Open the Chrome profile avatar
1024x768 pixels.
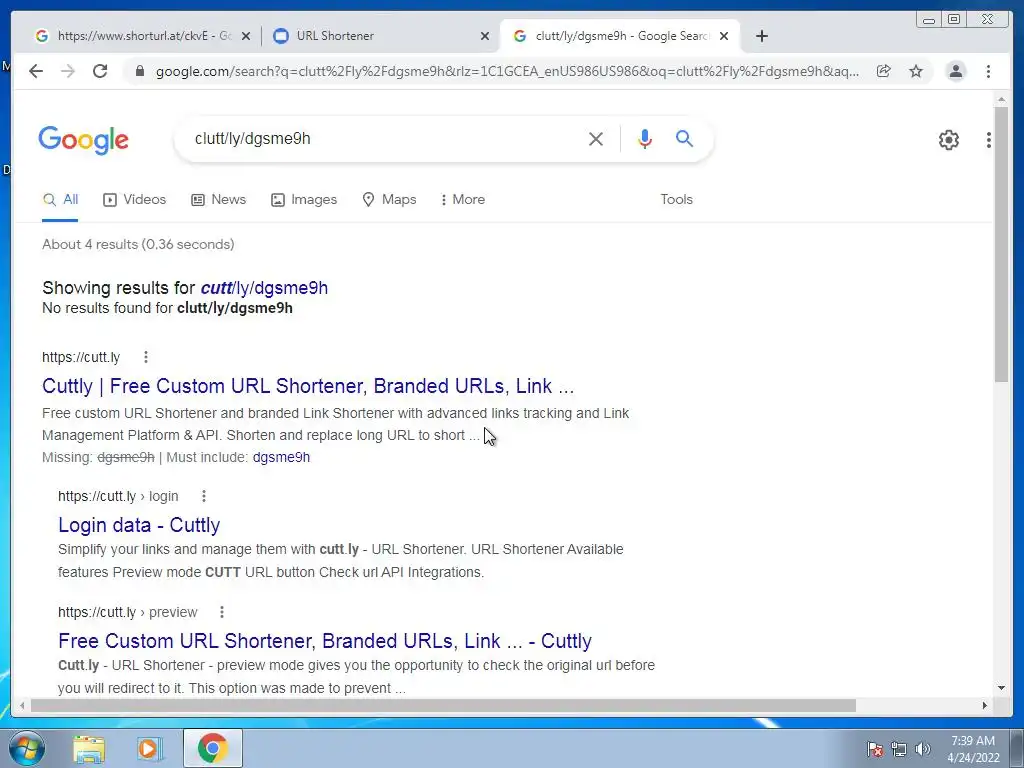[x=955, y=71]
